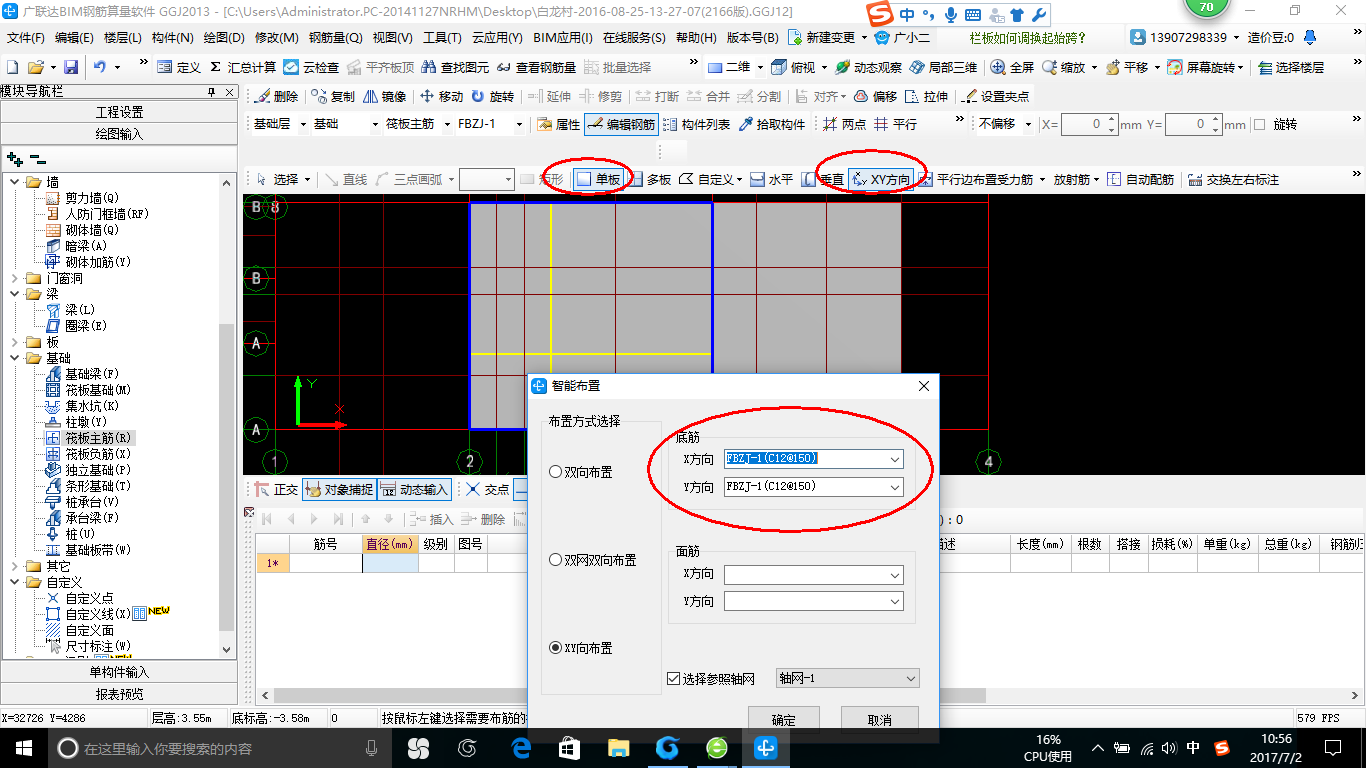The height and width of the screenshot is (768, 1366).
Task: Click the new file icon
Action: (12, 67)
